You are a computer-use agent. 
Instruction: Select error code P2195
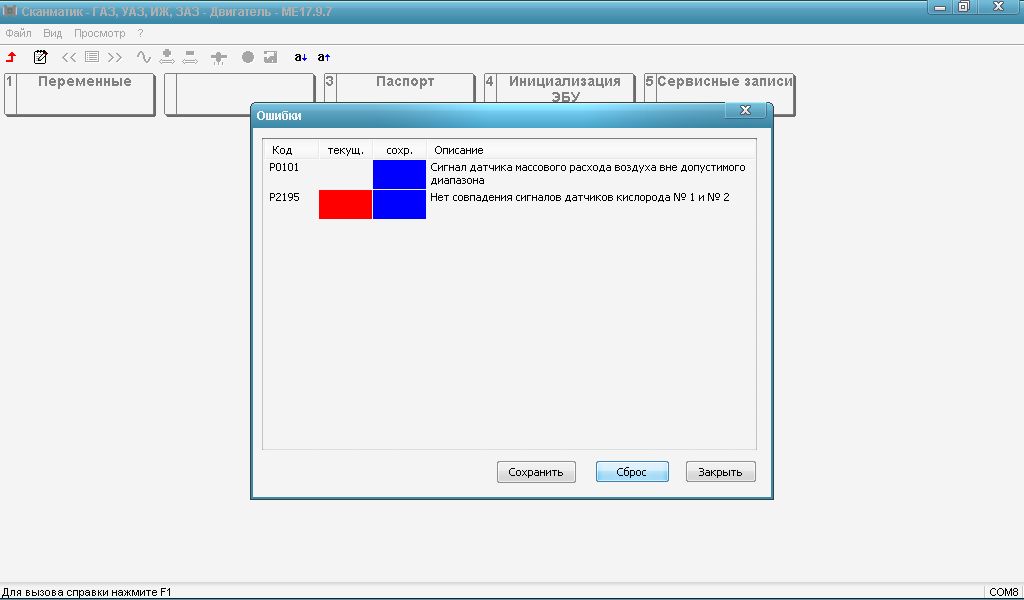click(x=284, y=197)
